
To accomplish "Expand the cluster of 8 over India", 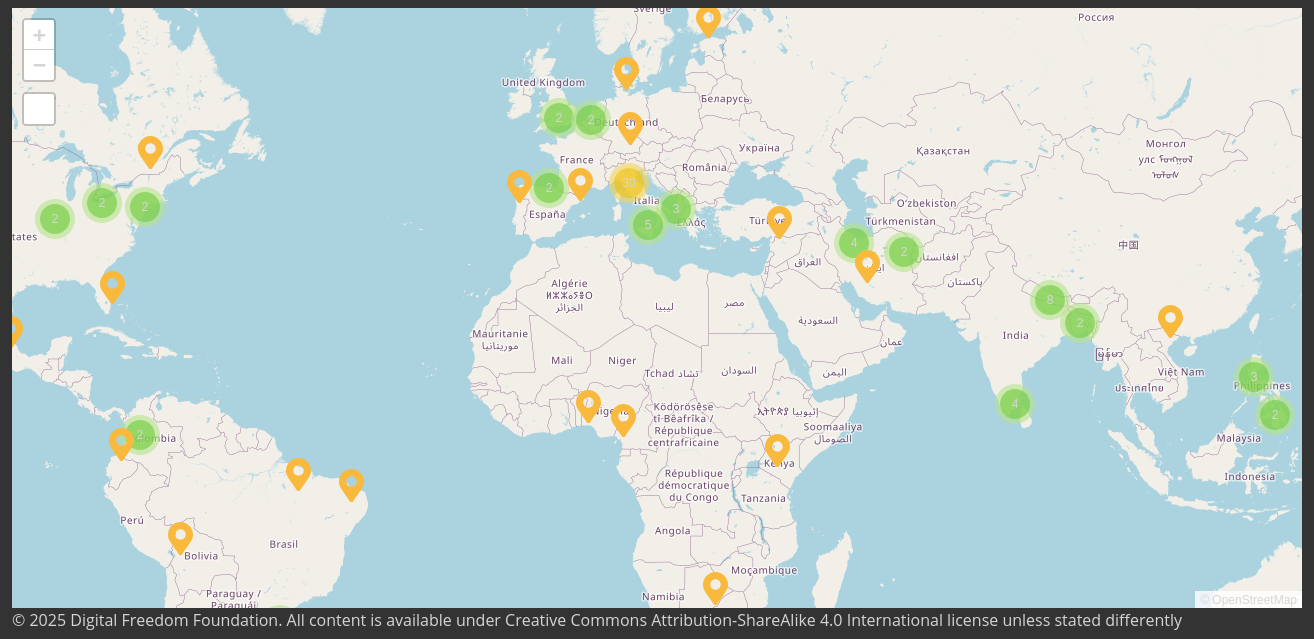I will [1049, 299].
